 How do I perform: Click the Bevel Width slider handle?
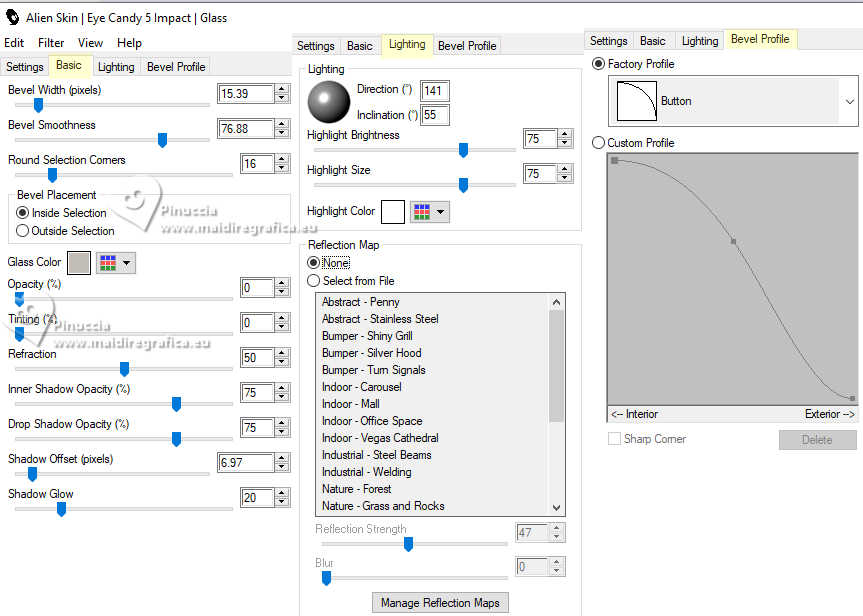38,105
